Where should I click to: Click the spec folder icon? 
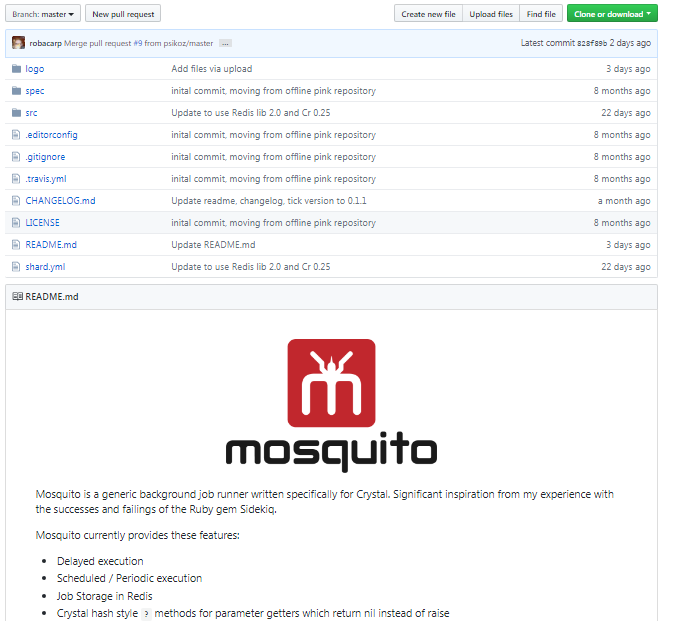point(16,91)
